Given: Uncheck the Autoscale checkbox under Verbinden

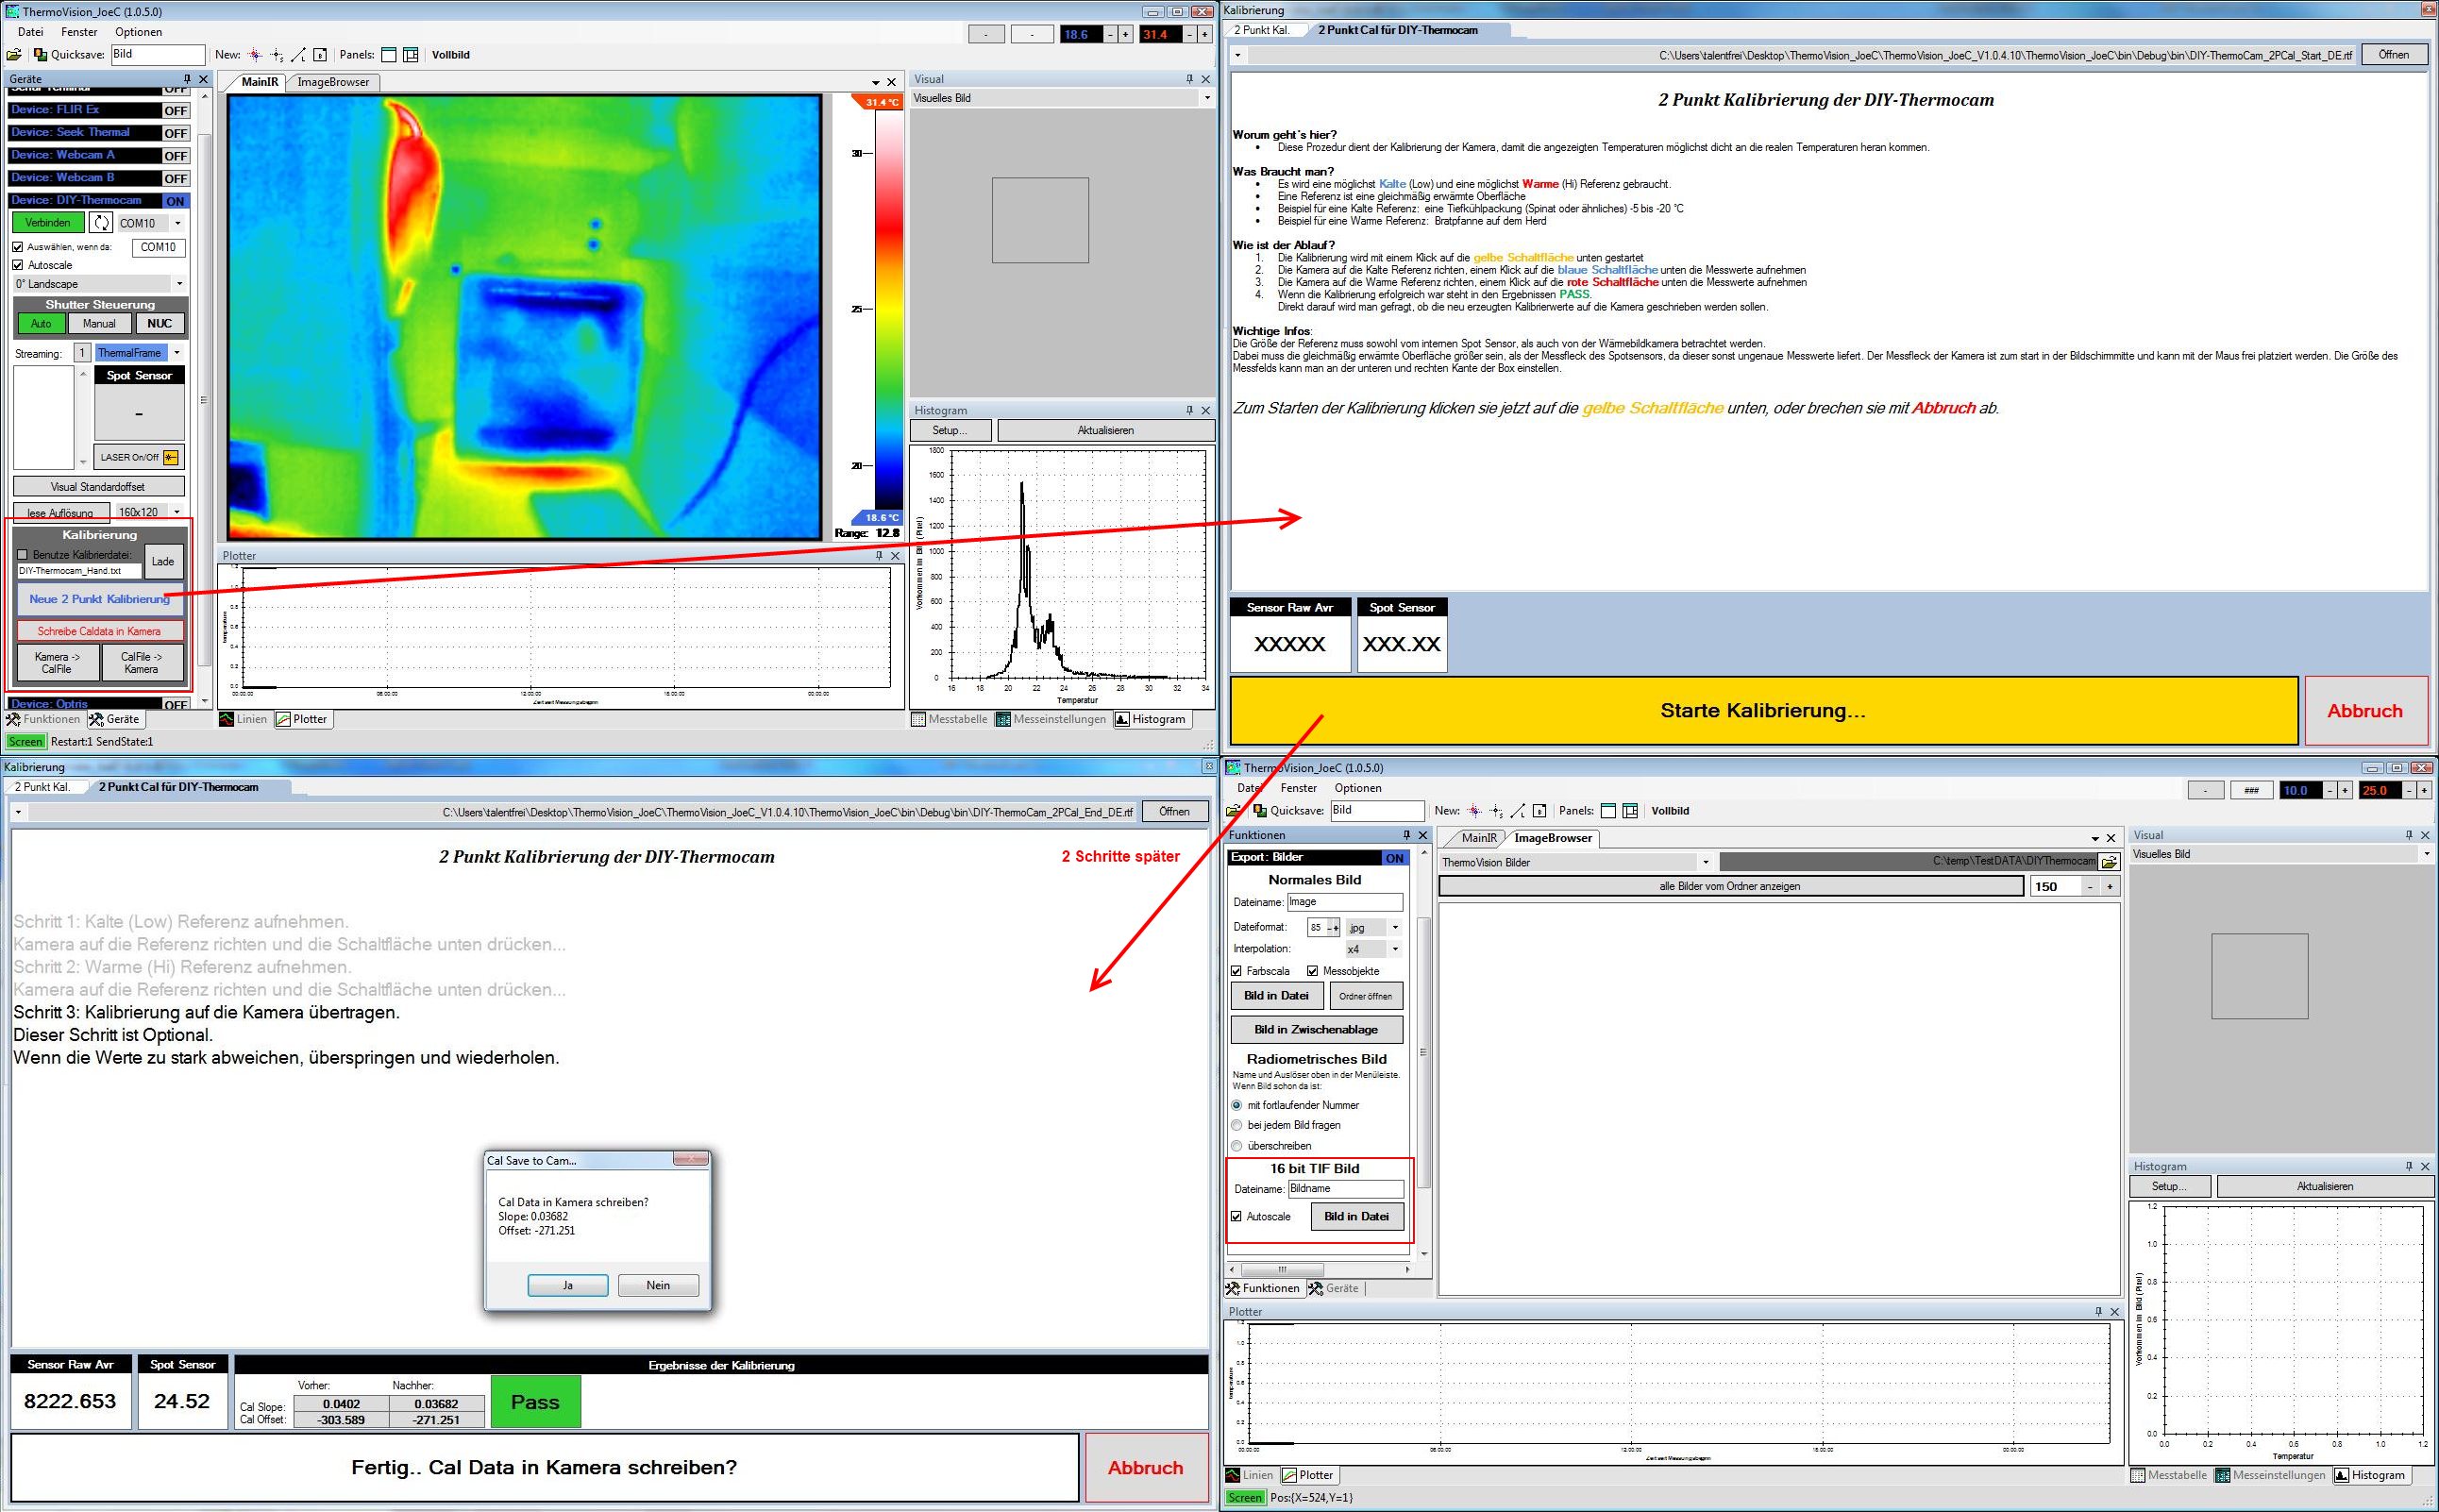Looking at the screenshot, I should coord(18,265).
